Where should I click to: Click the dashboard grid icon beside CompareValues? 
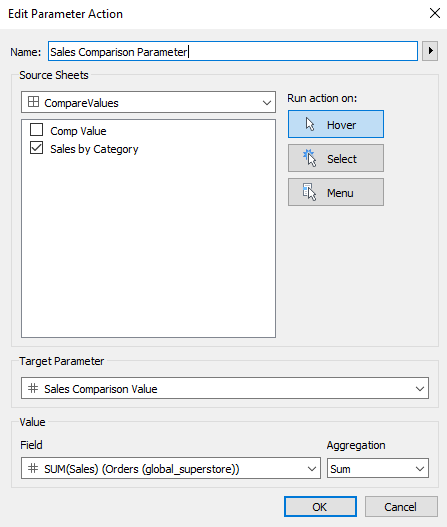[33, 102]
